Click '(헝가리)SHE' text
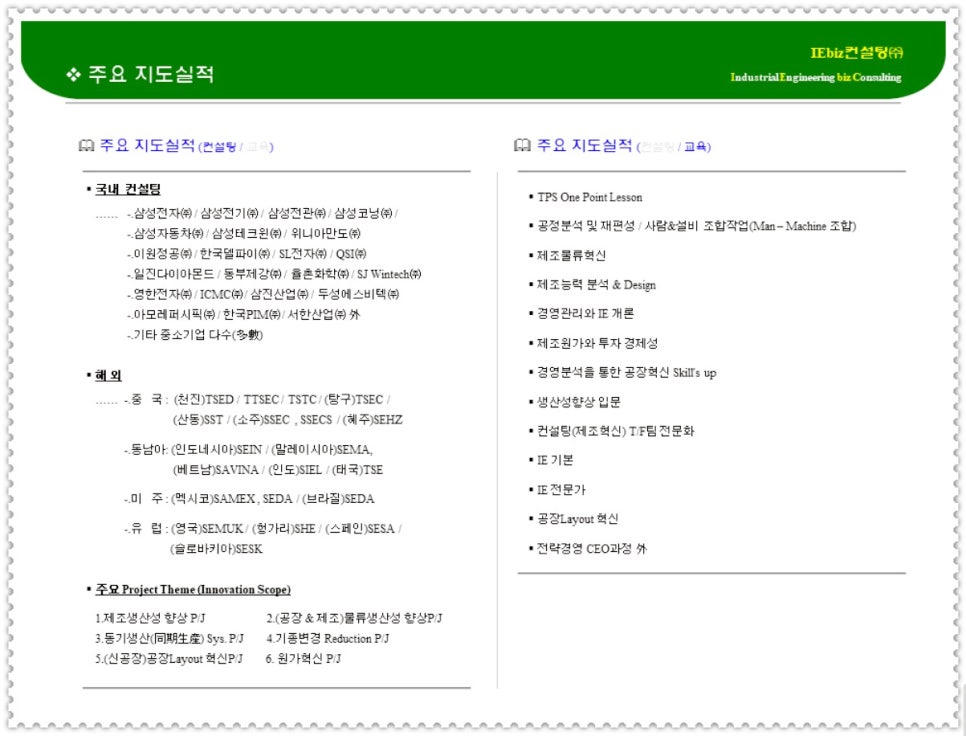 (284, 528)
